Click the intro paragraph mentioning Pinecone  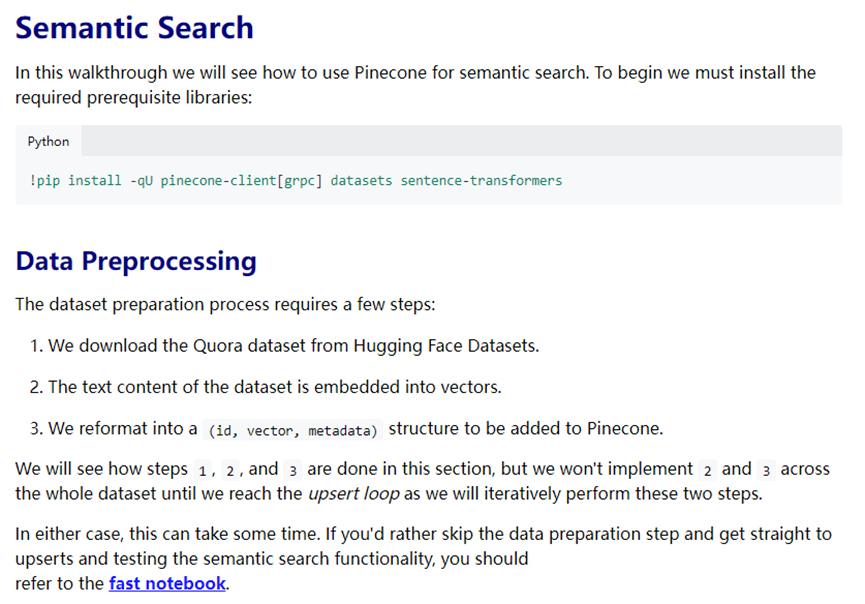(x=415, y=85)
